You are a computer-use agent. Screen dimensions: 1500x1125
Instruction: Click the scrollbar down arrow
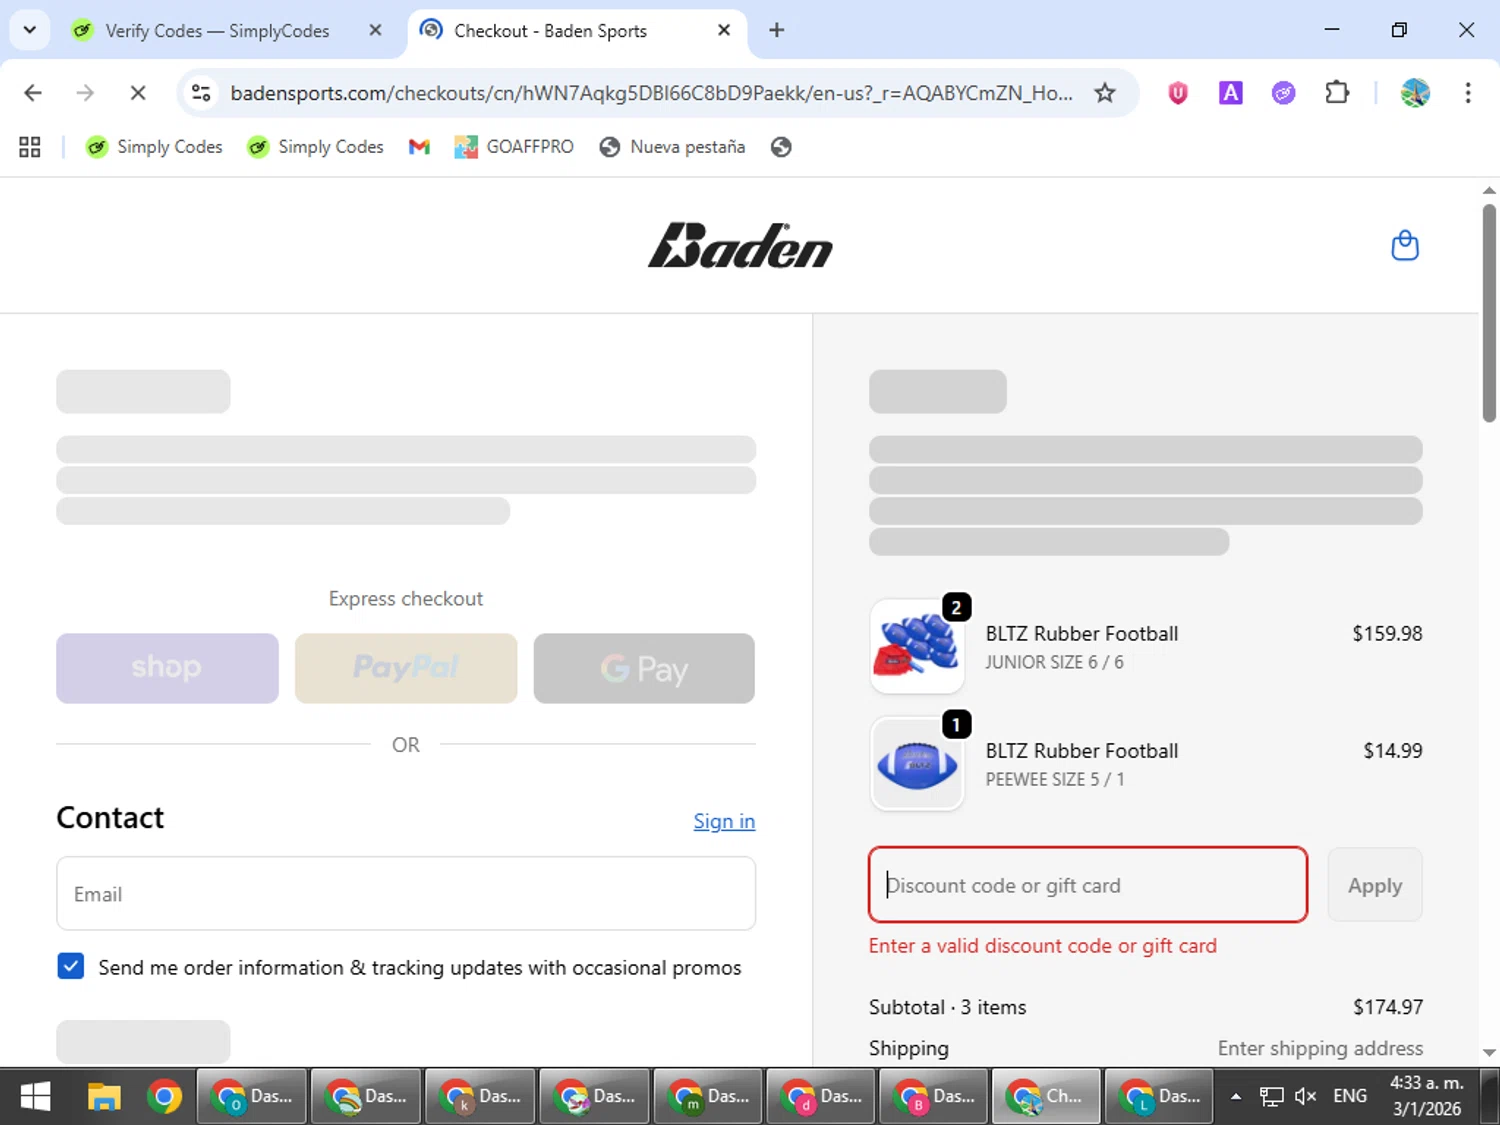[x=1489, y=1052]
